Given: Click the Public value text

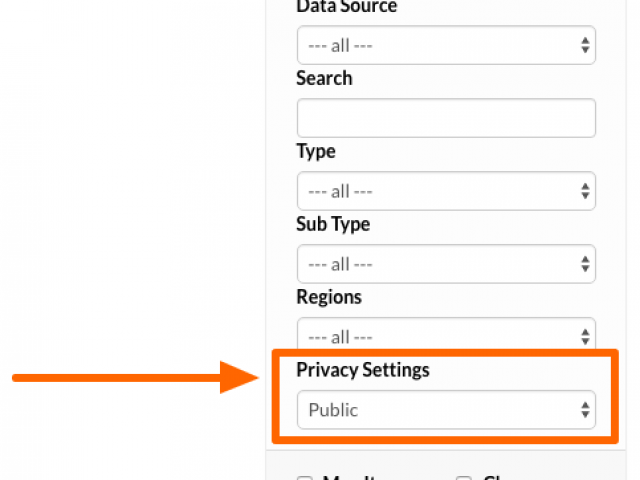Looking at the screenshot, I should pos(333,410).
